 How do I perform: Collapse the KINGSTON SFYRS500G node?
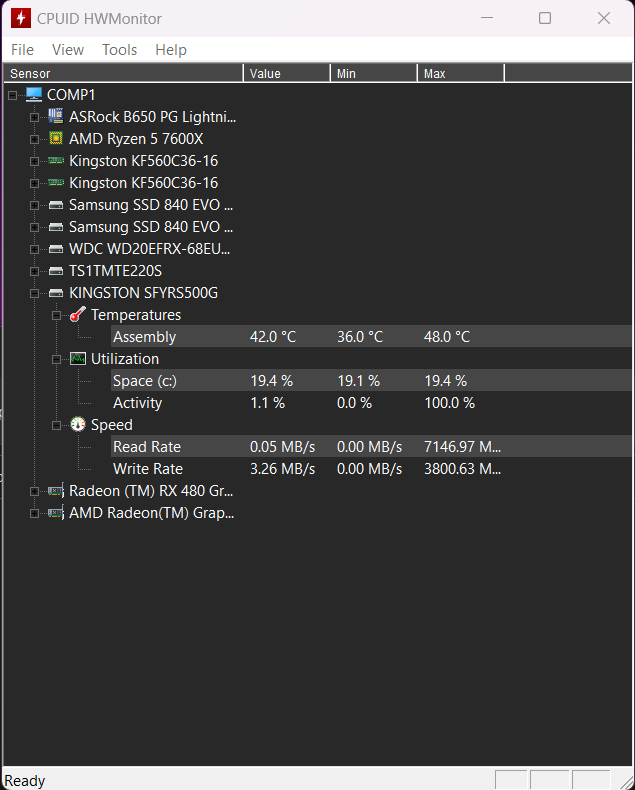tap(34, 293)
